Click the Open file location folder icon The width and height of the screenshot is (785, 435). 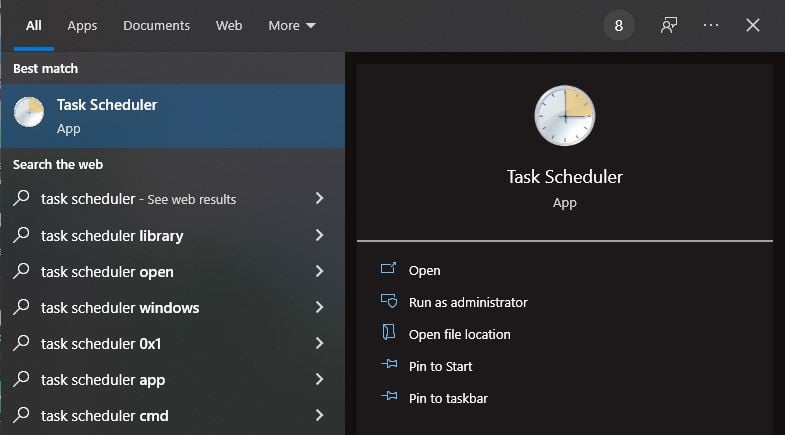[388, 332]
